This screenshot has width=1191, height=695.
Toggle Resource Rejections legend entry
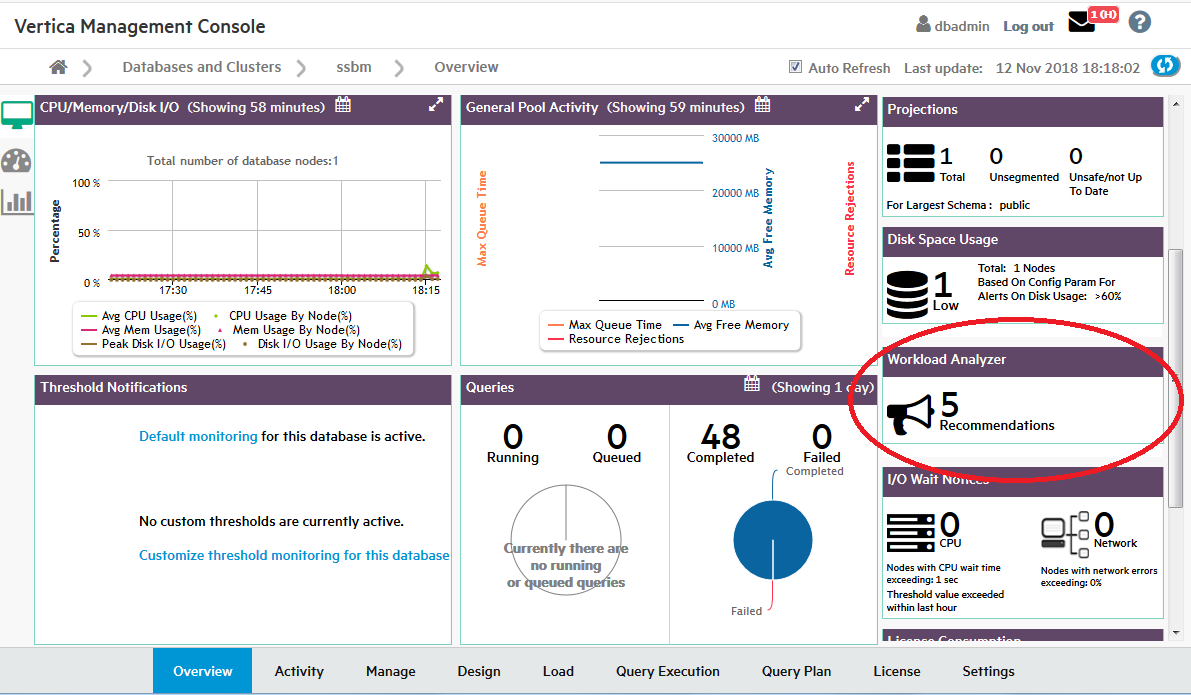(x=616, y=340)
